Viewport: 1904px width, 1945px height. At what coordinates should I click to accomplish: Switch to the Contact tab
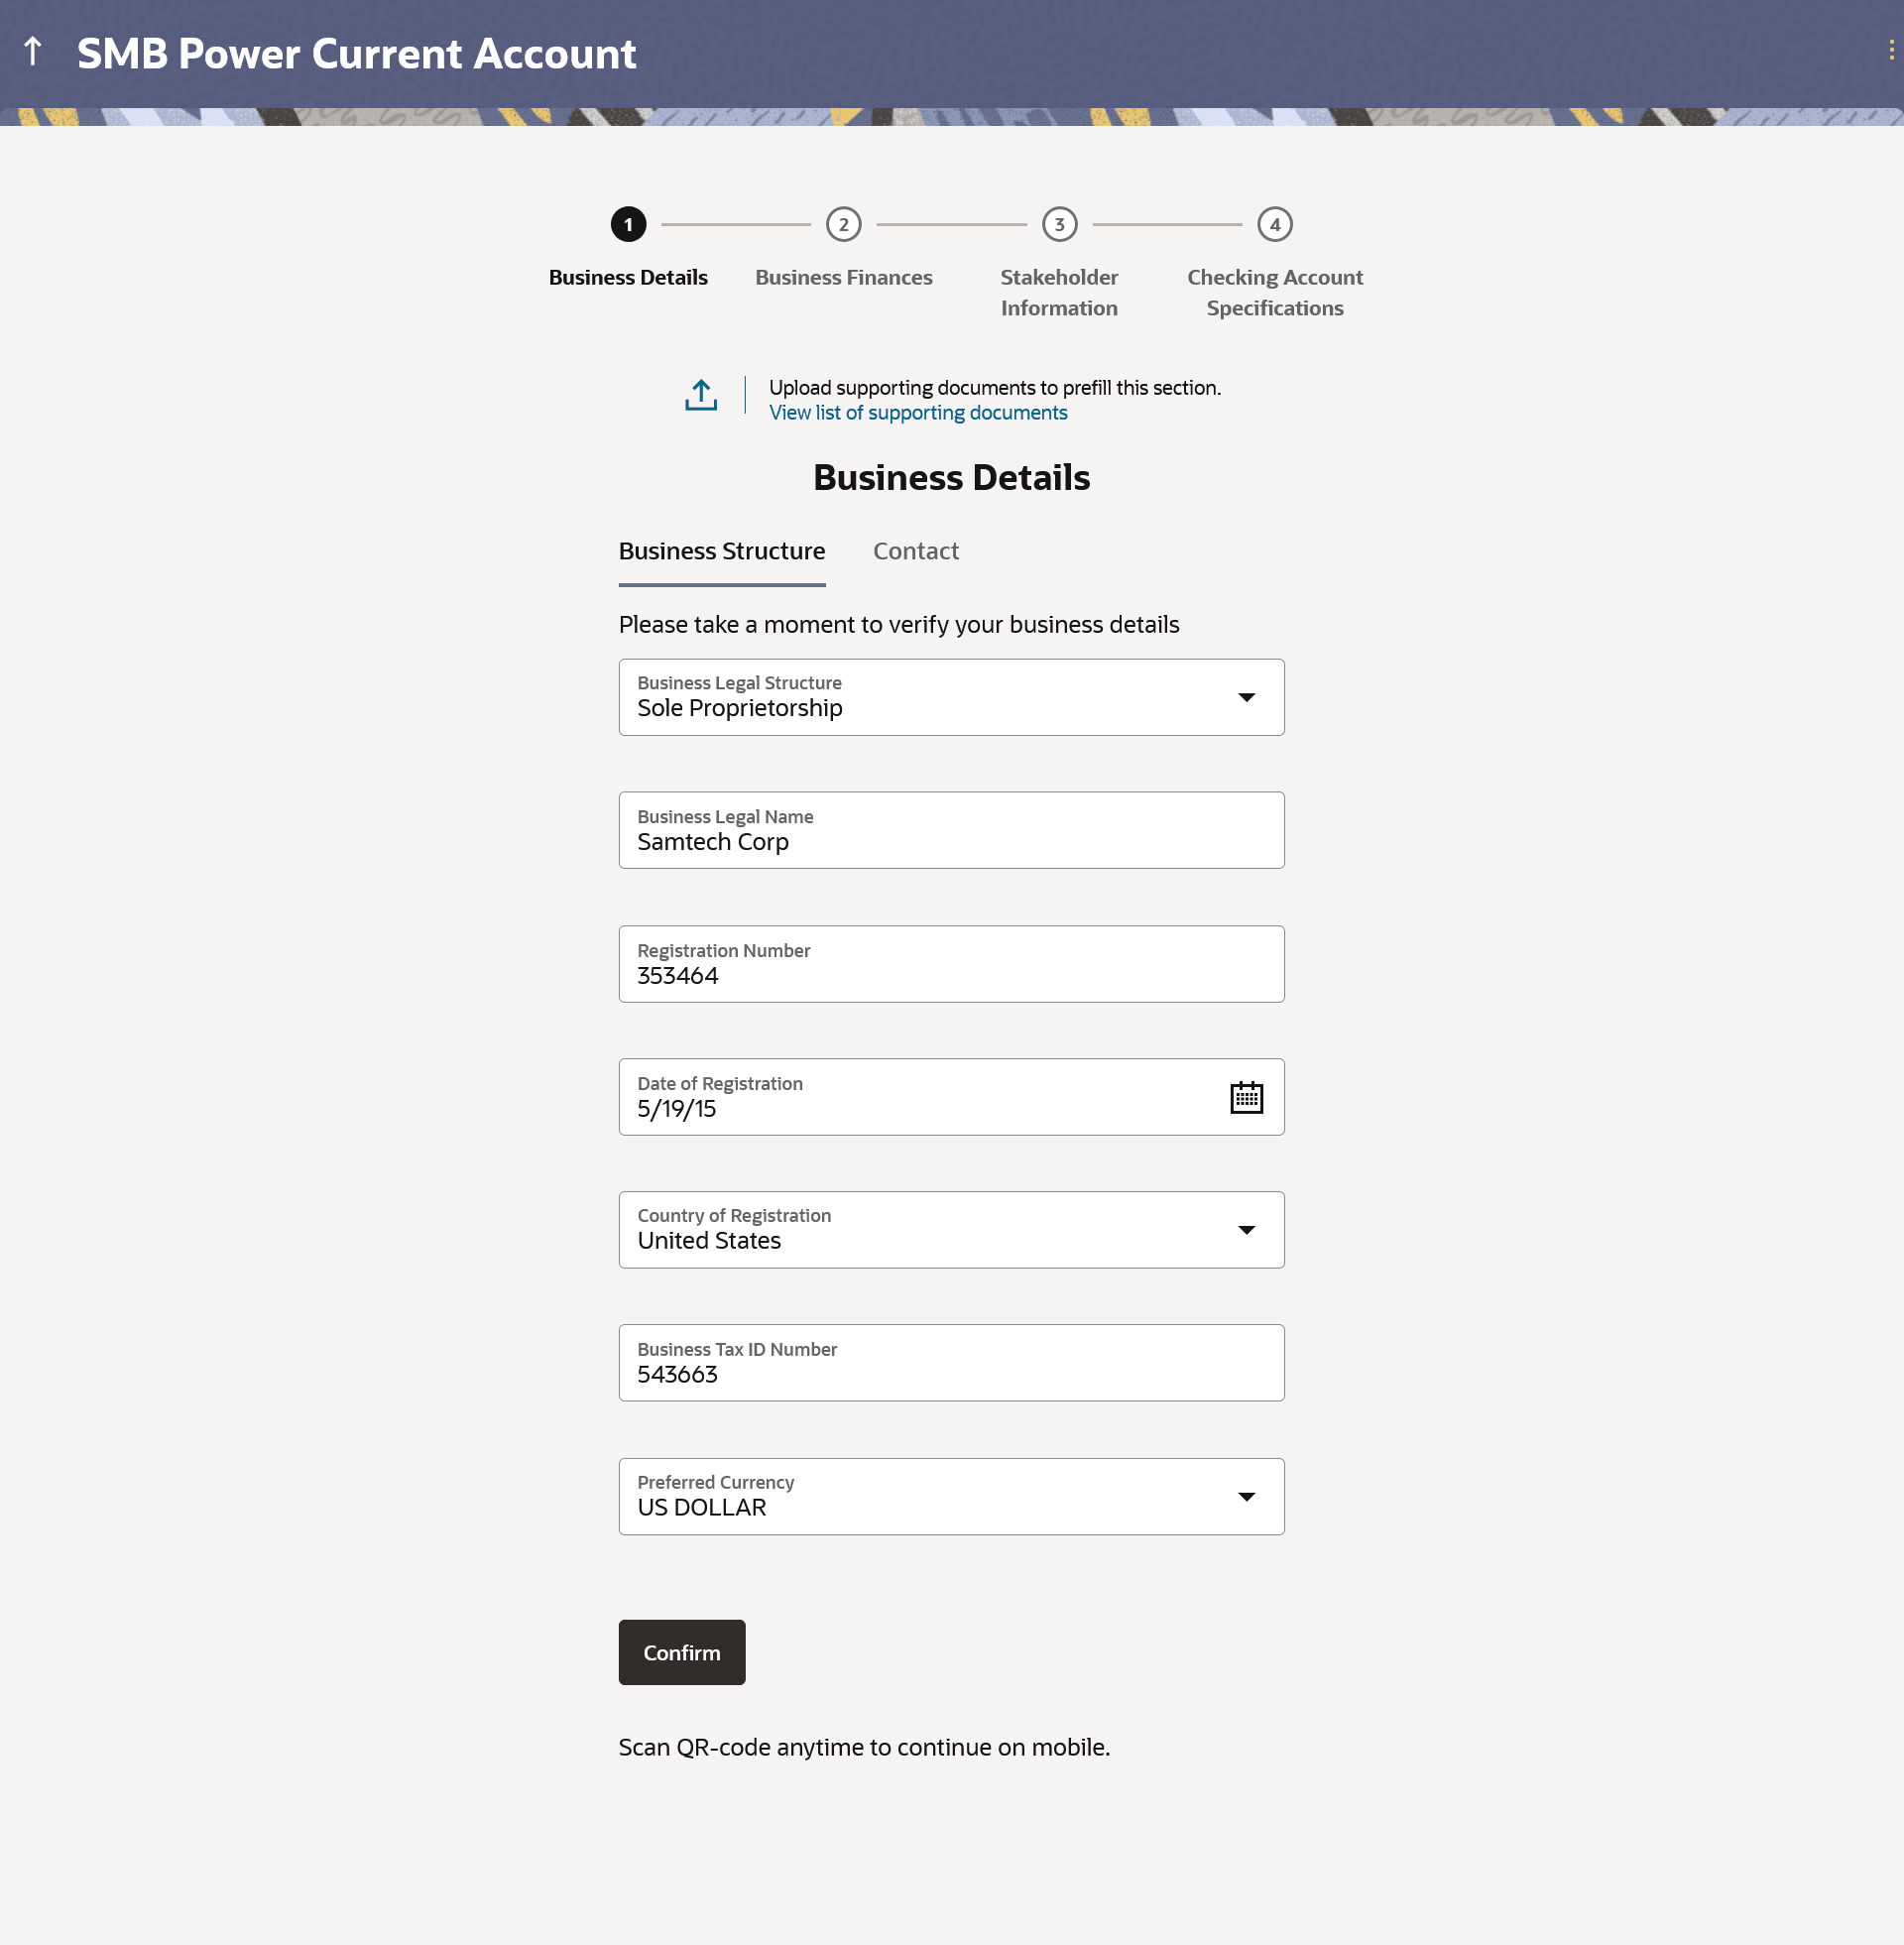[x=915, y=552]
